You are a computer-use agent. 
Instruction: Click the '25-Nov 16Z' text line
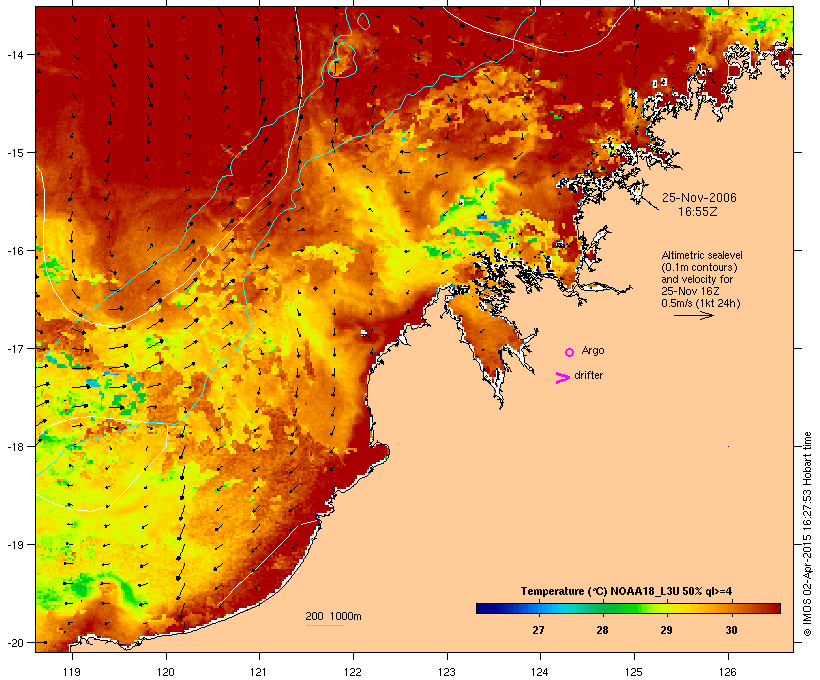690,291
